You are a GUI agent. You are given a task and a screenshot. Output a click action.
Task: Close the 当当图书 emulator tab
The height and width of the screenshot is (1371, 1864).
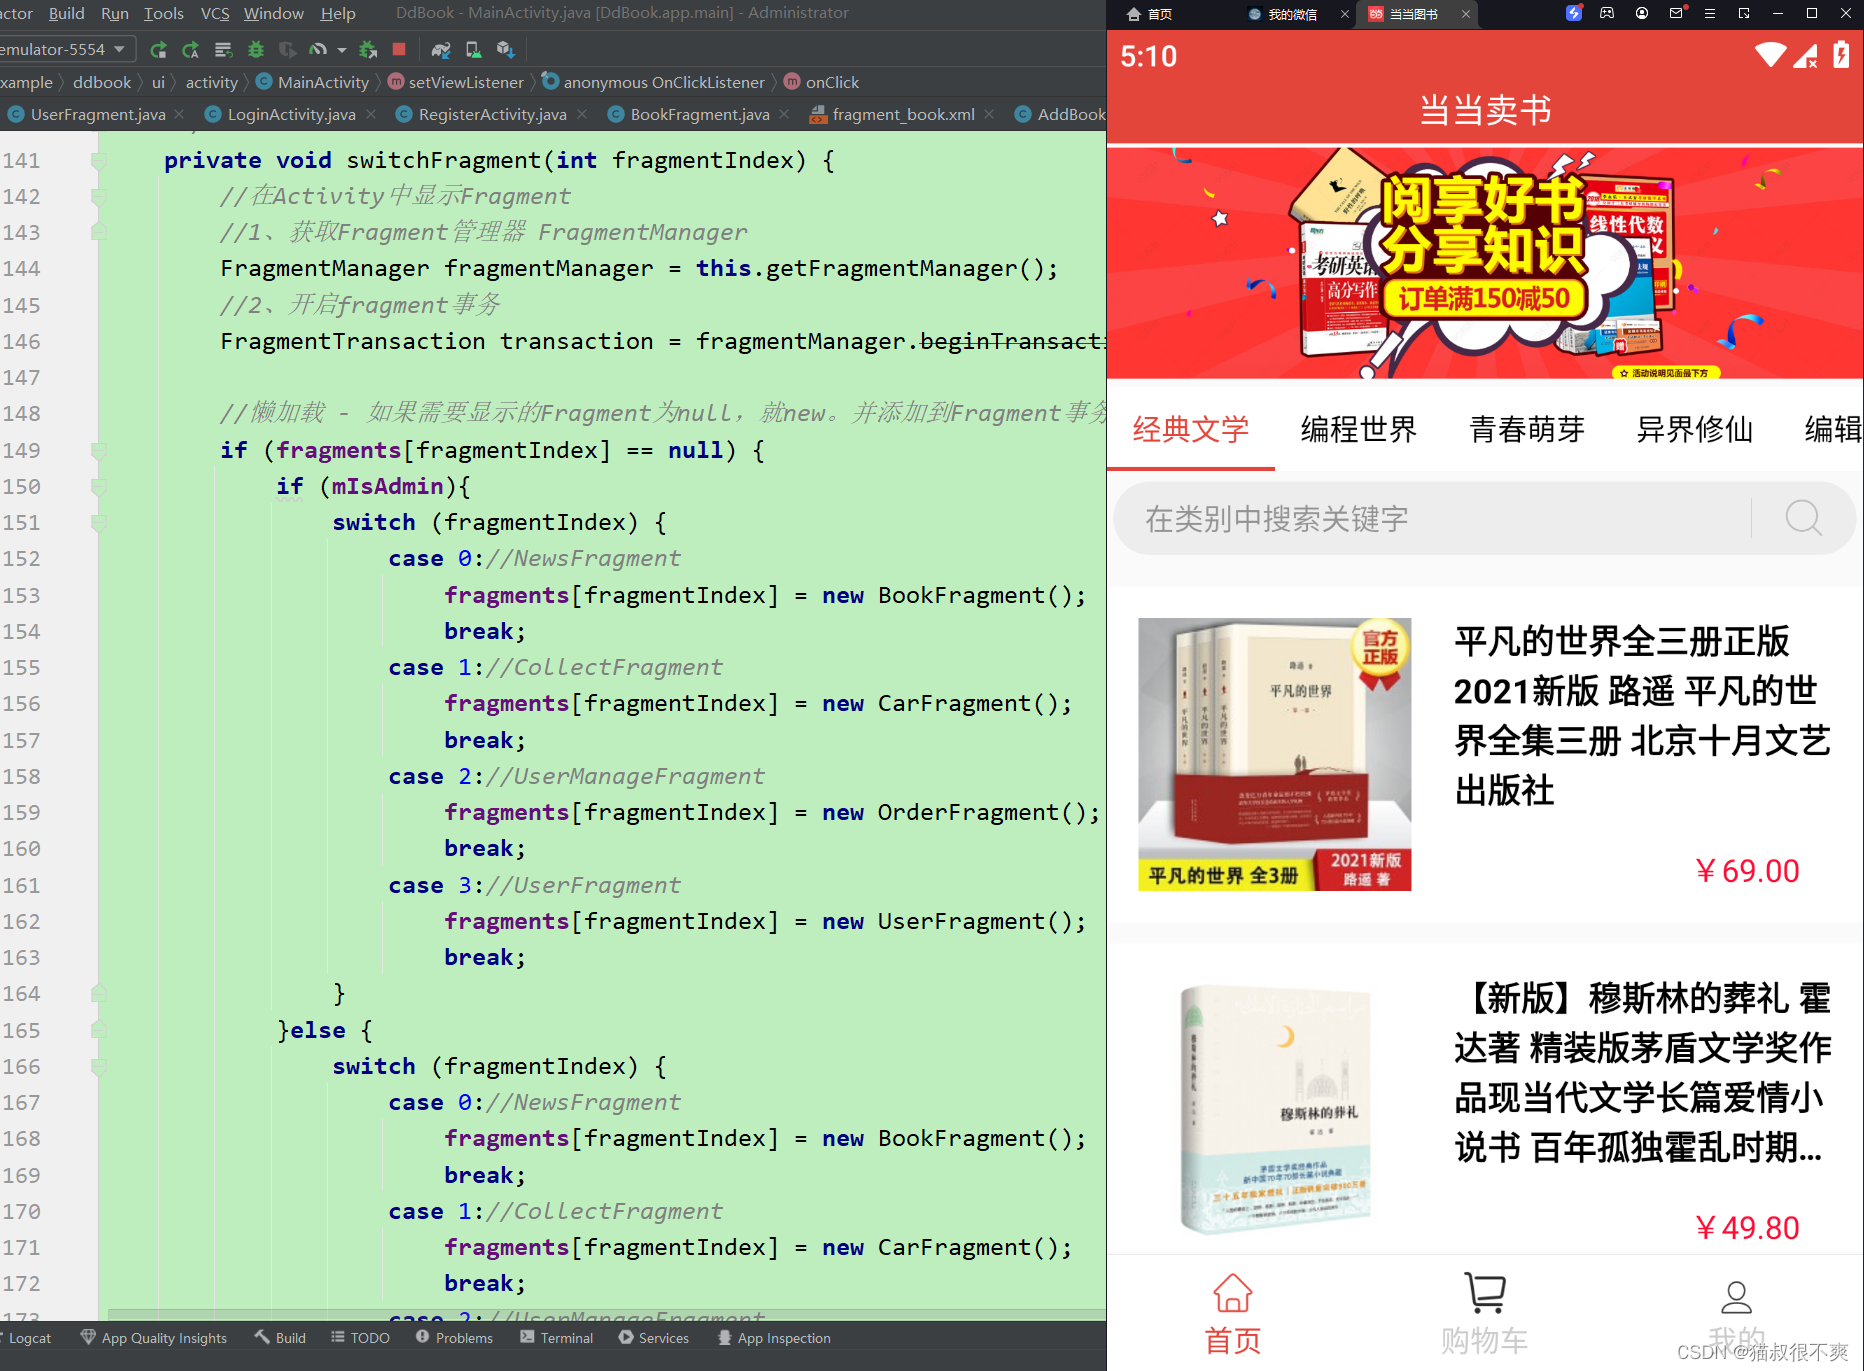(x=1465, y=14)
